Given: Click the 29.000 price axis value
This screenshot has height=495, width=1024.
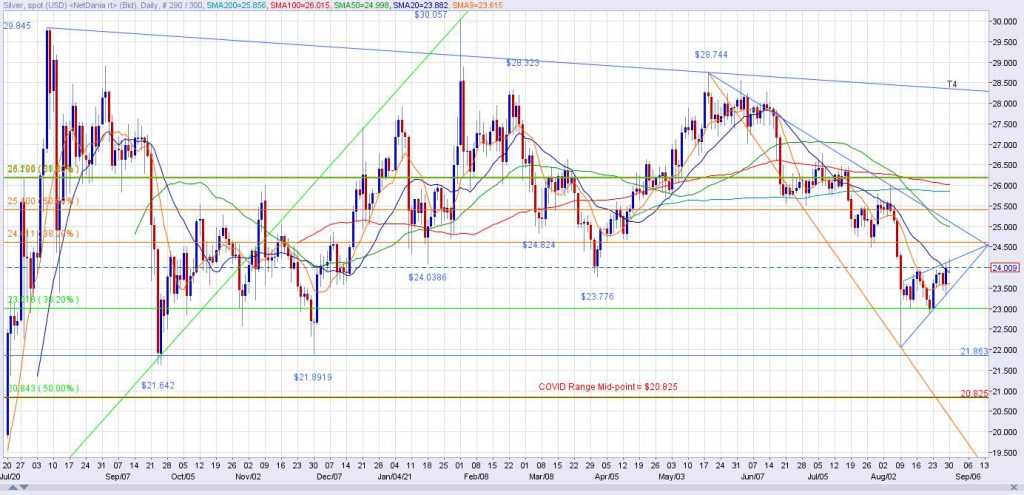Looking at the screenshot, I should (x=1006, y=62).
